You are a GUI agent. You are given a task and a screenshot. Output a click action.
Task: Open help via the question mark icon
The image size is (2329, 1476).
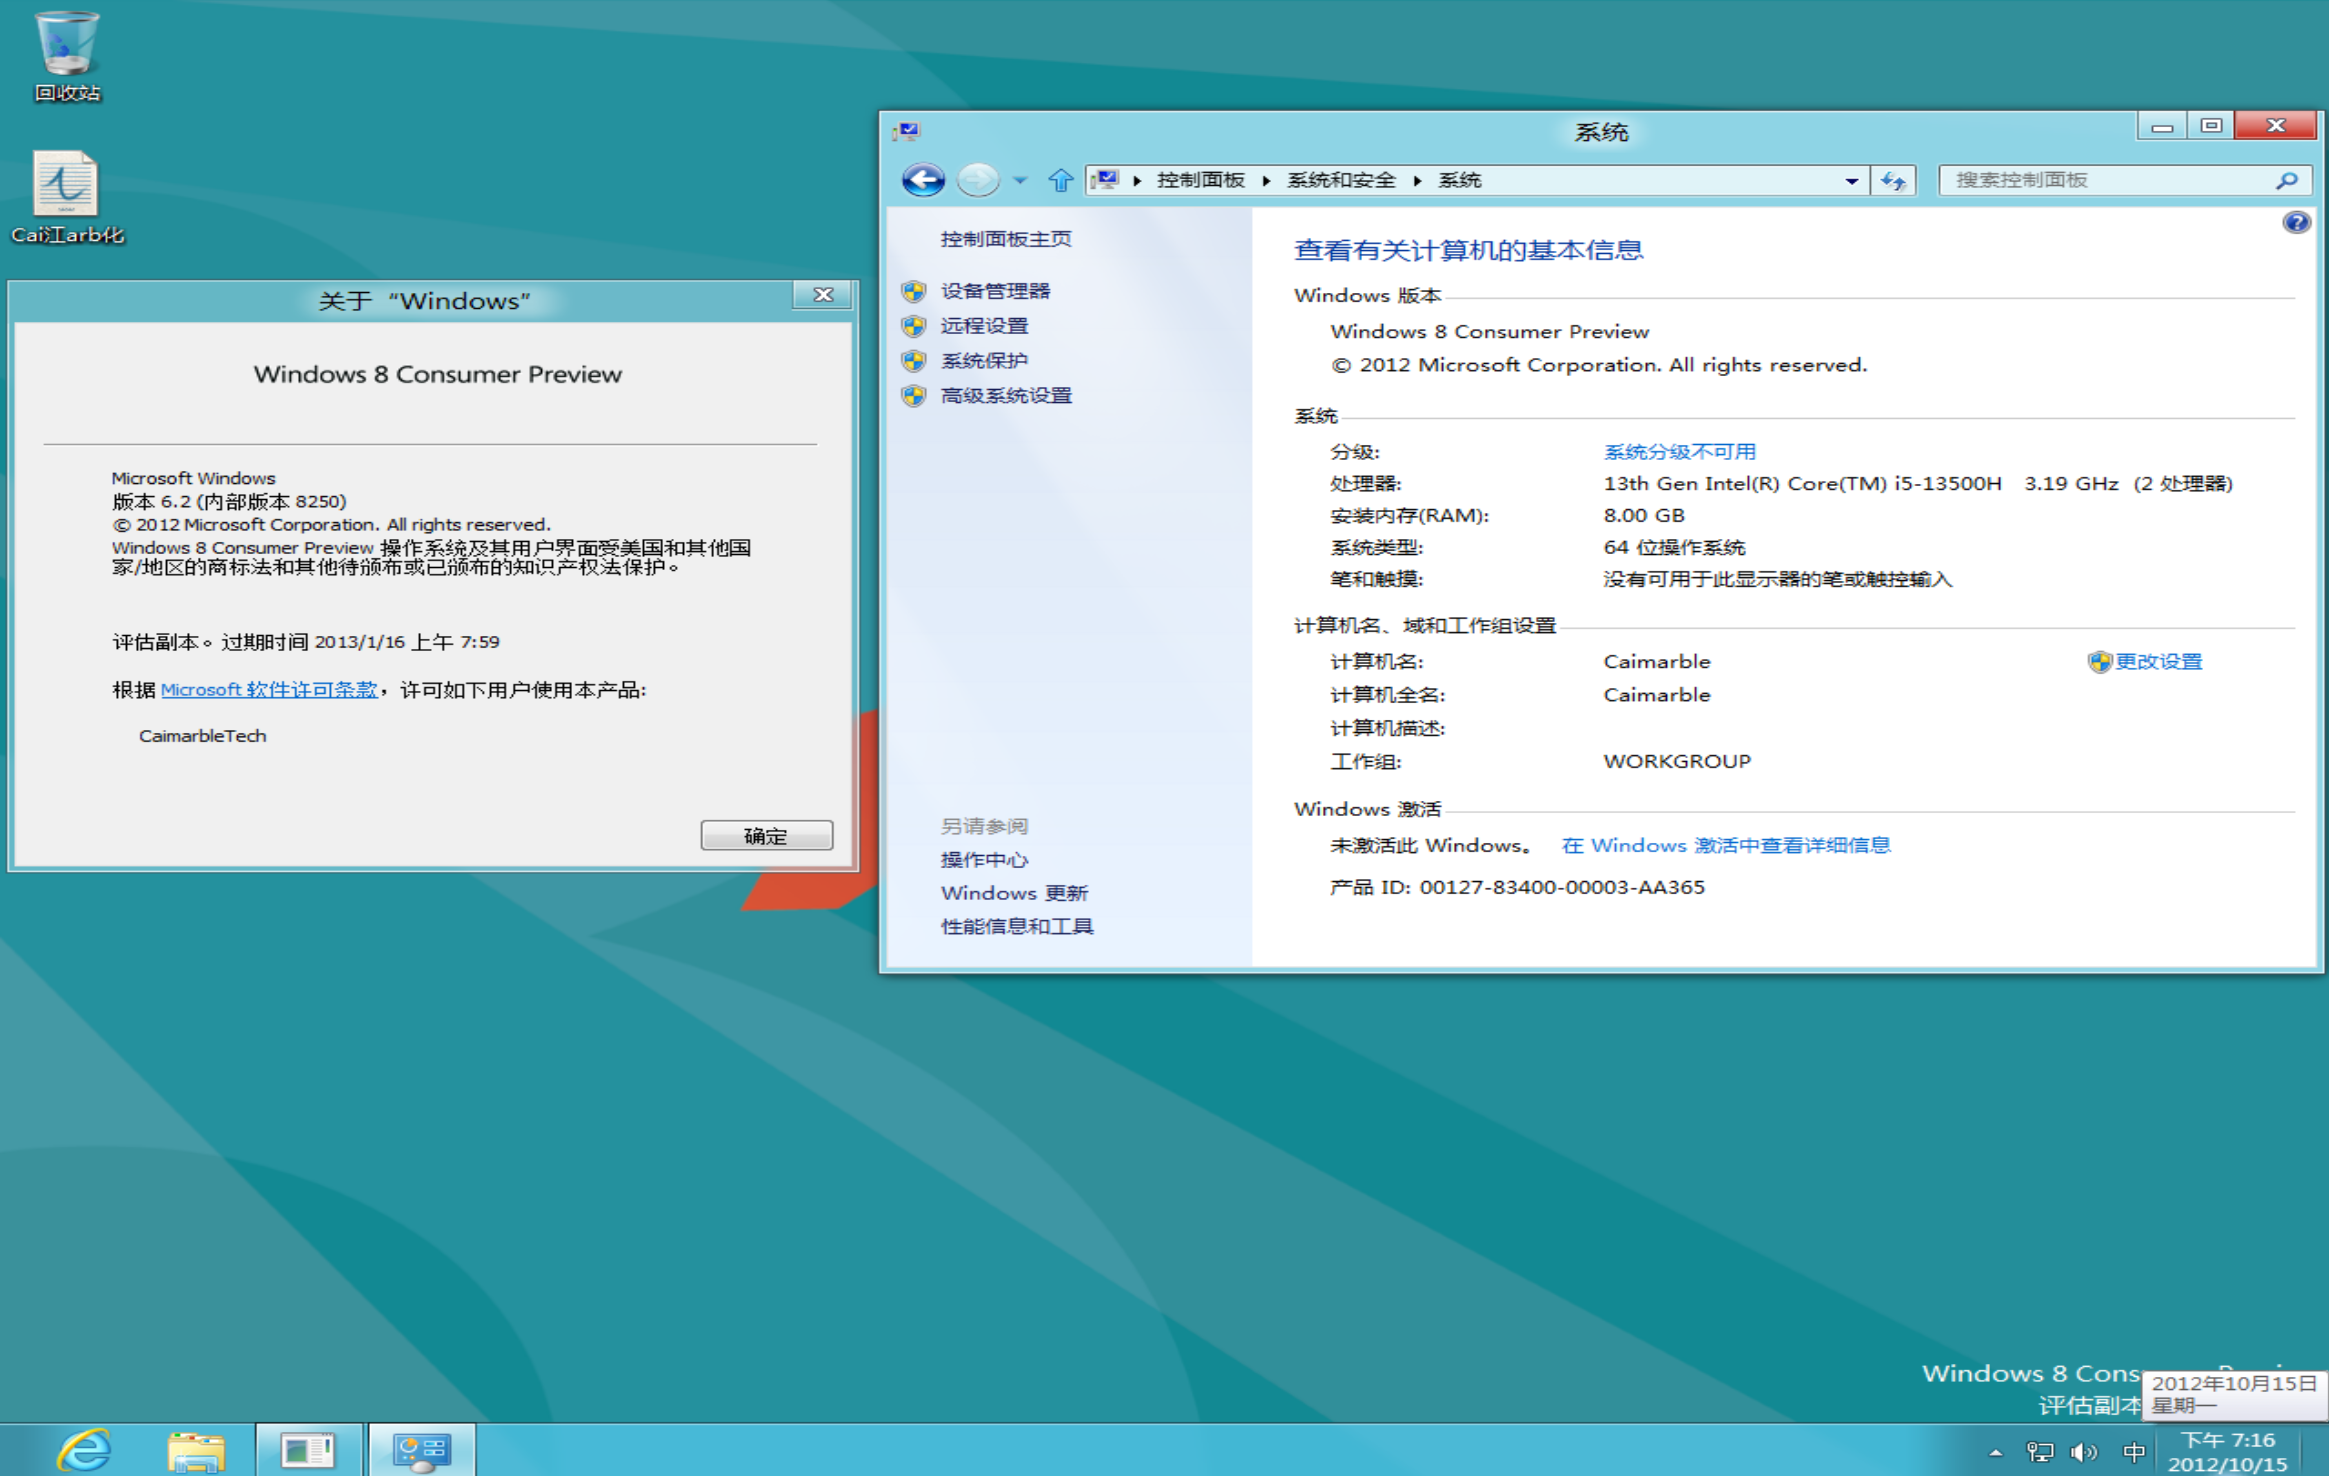point(2299,221)
